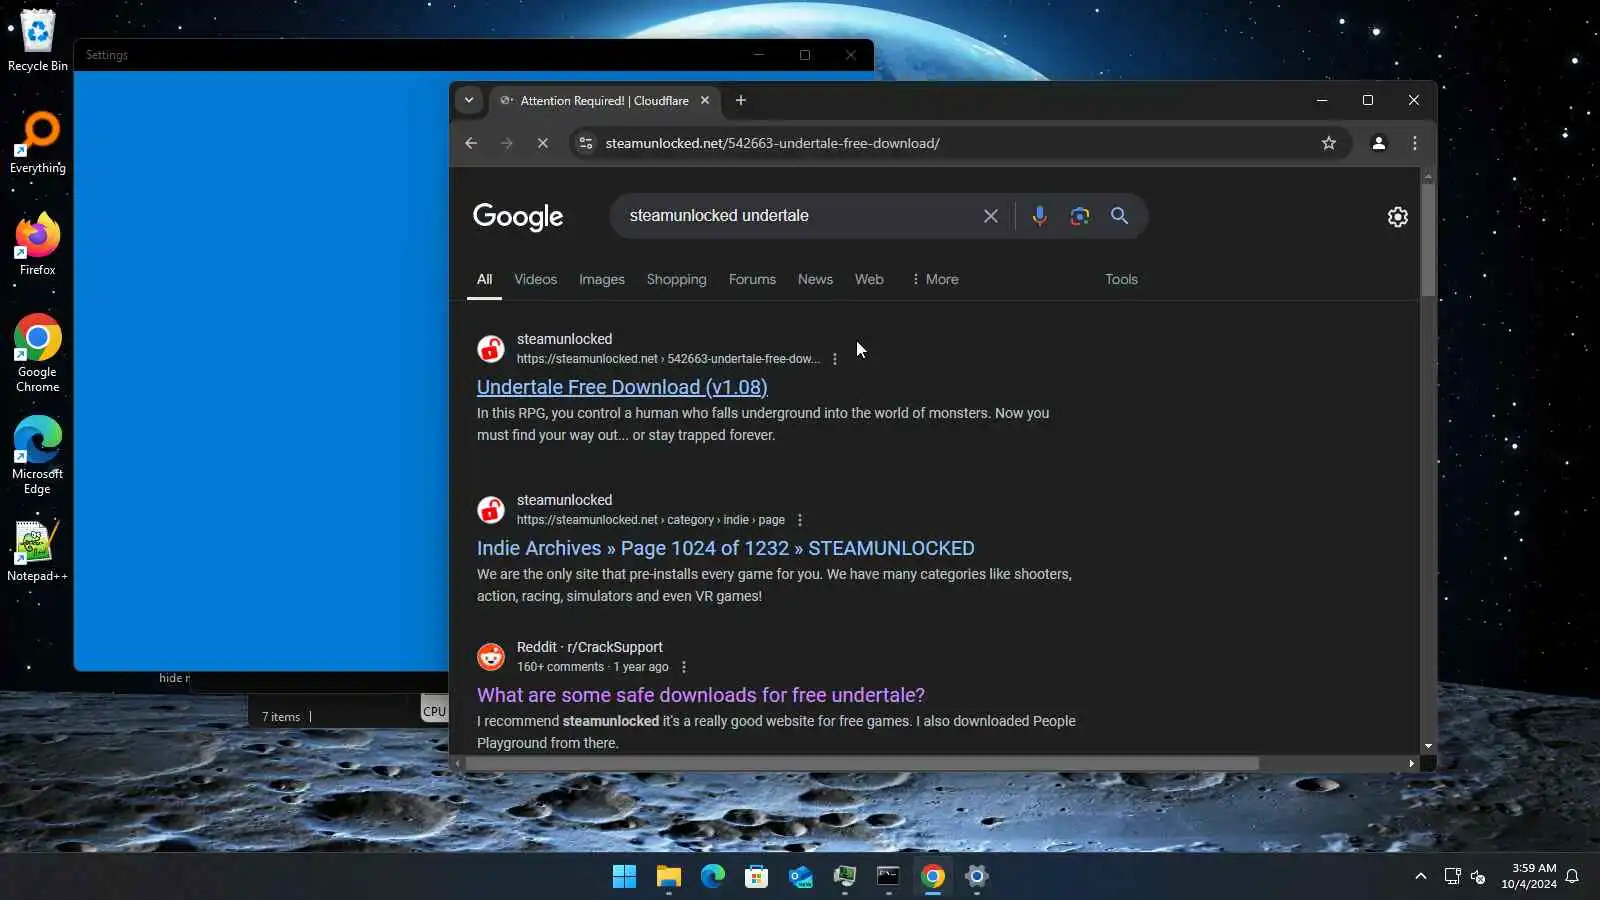Screen dimensions: 1600x900
Task: Open volume control in system tray
Action: [1479, 877]
